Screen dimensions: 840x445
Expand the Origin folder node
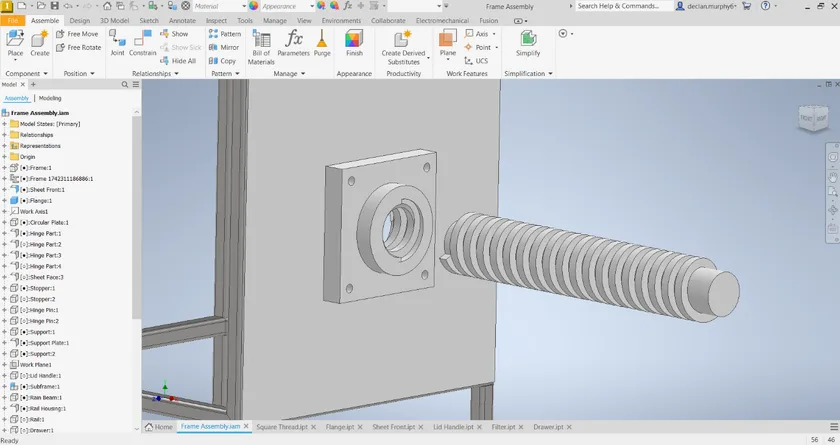pyautogui.click(x=4, y=157)
